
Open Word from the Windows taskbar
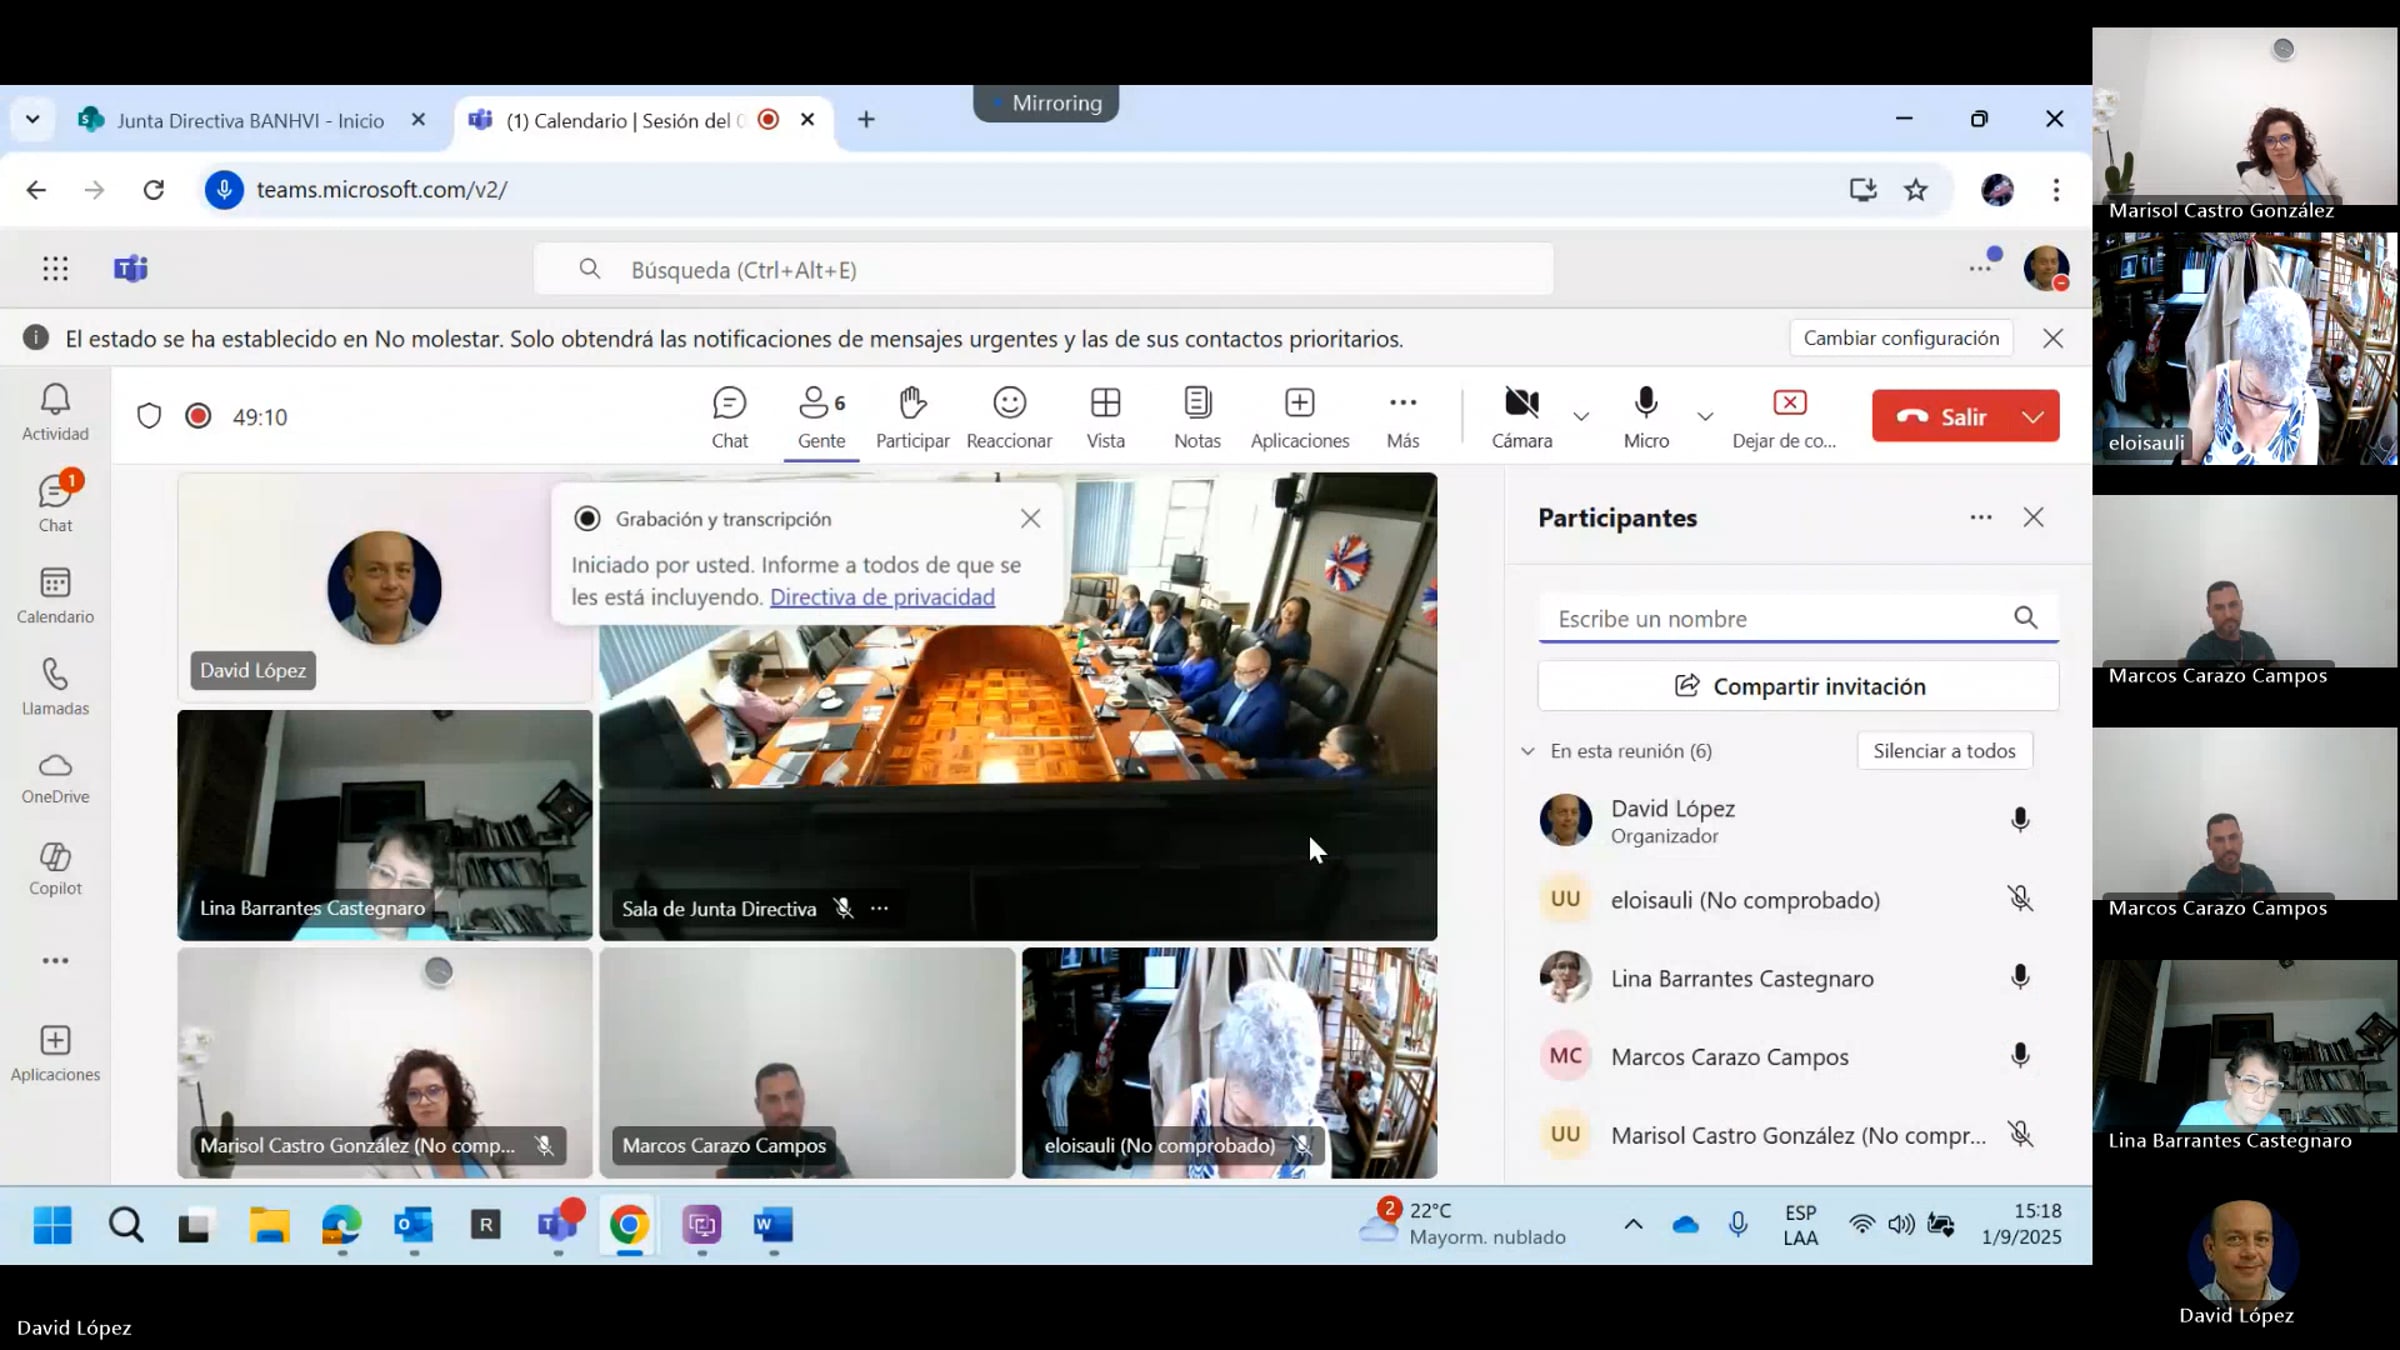coord(773,1224)
